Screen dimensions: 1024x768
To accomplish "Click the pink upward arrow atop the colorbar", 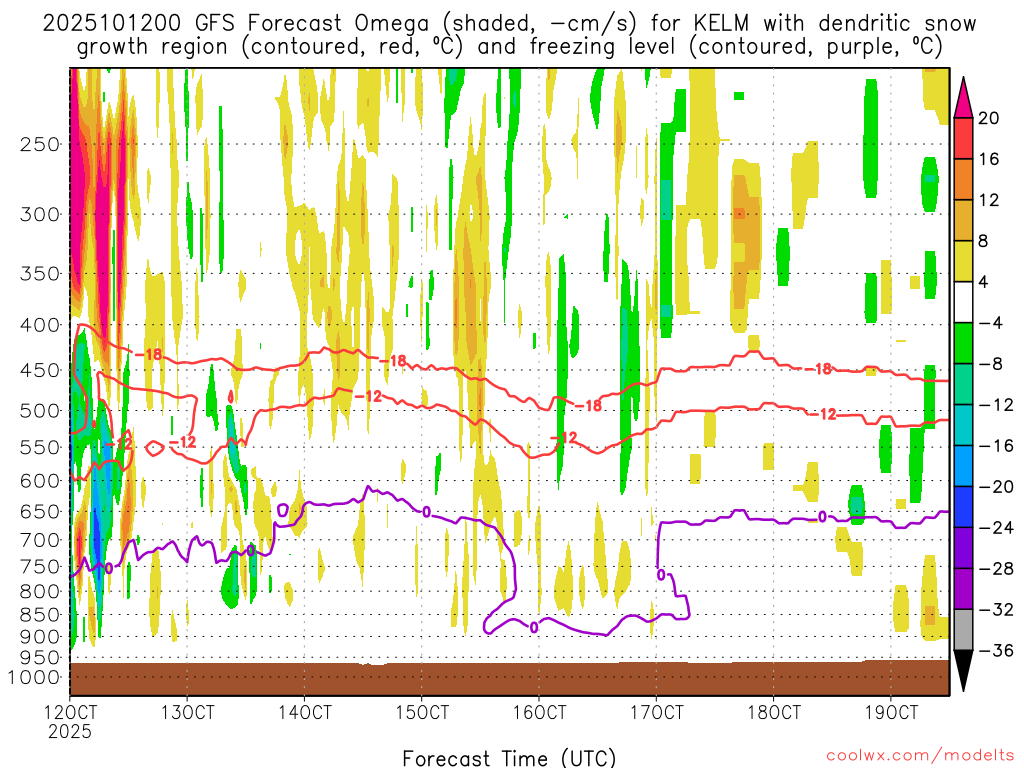I will coord(963,101).
